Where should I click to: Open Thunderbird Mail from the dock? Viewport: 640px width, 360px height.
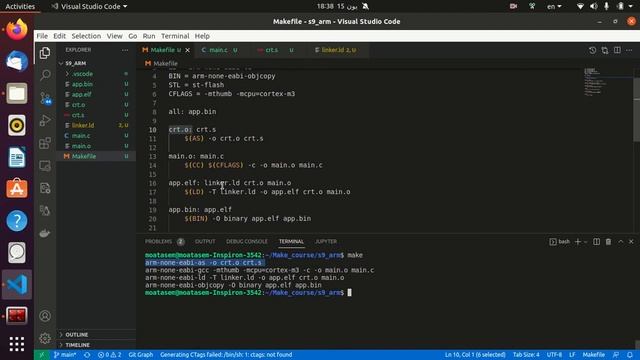tap(17, 62)
